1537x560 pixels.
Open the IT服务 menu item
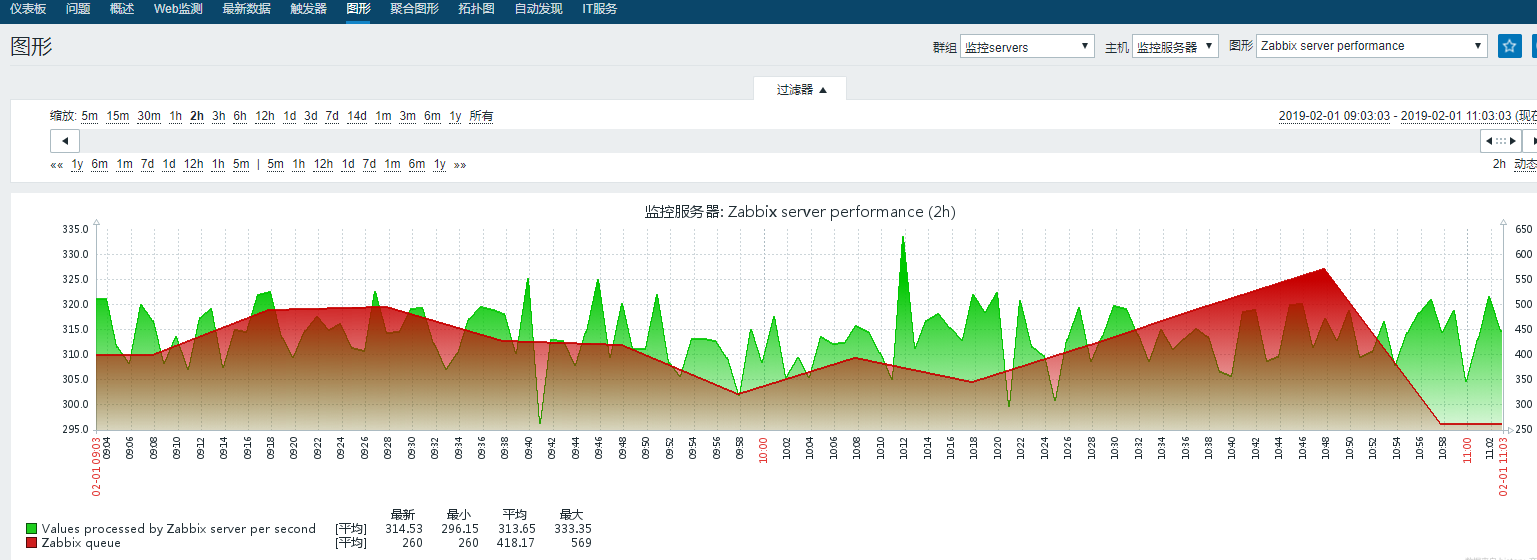[x=599, y=9]
